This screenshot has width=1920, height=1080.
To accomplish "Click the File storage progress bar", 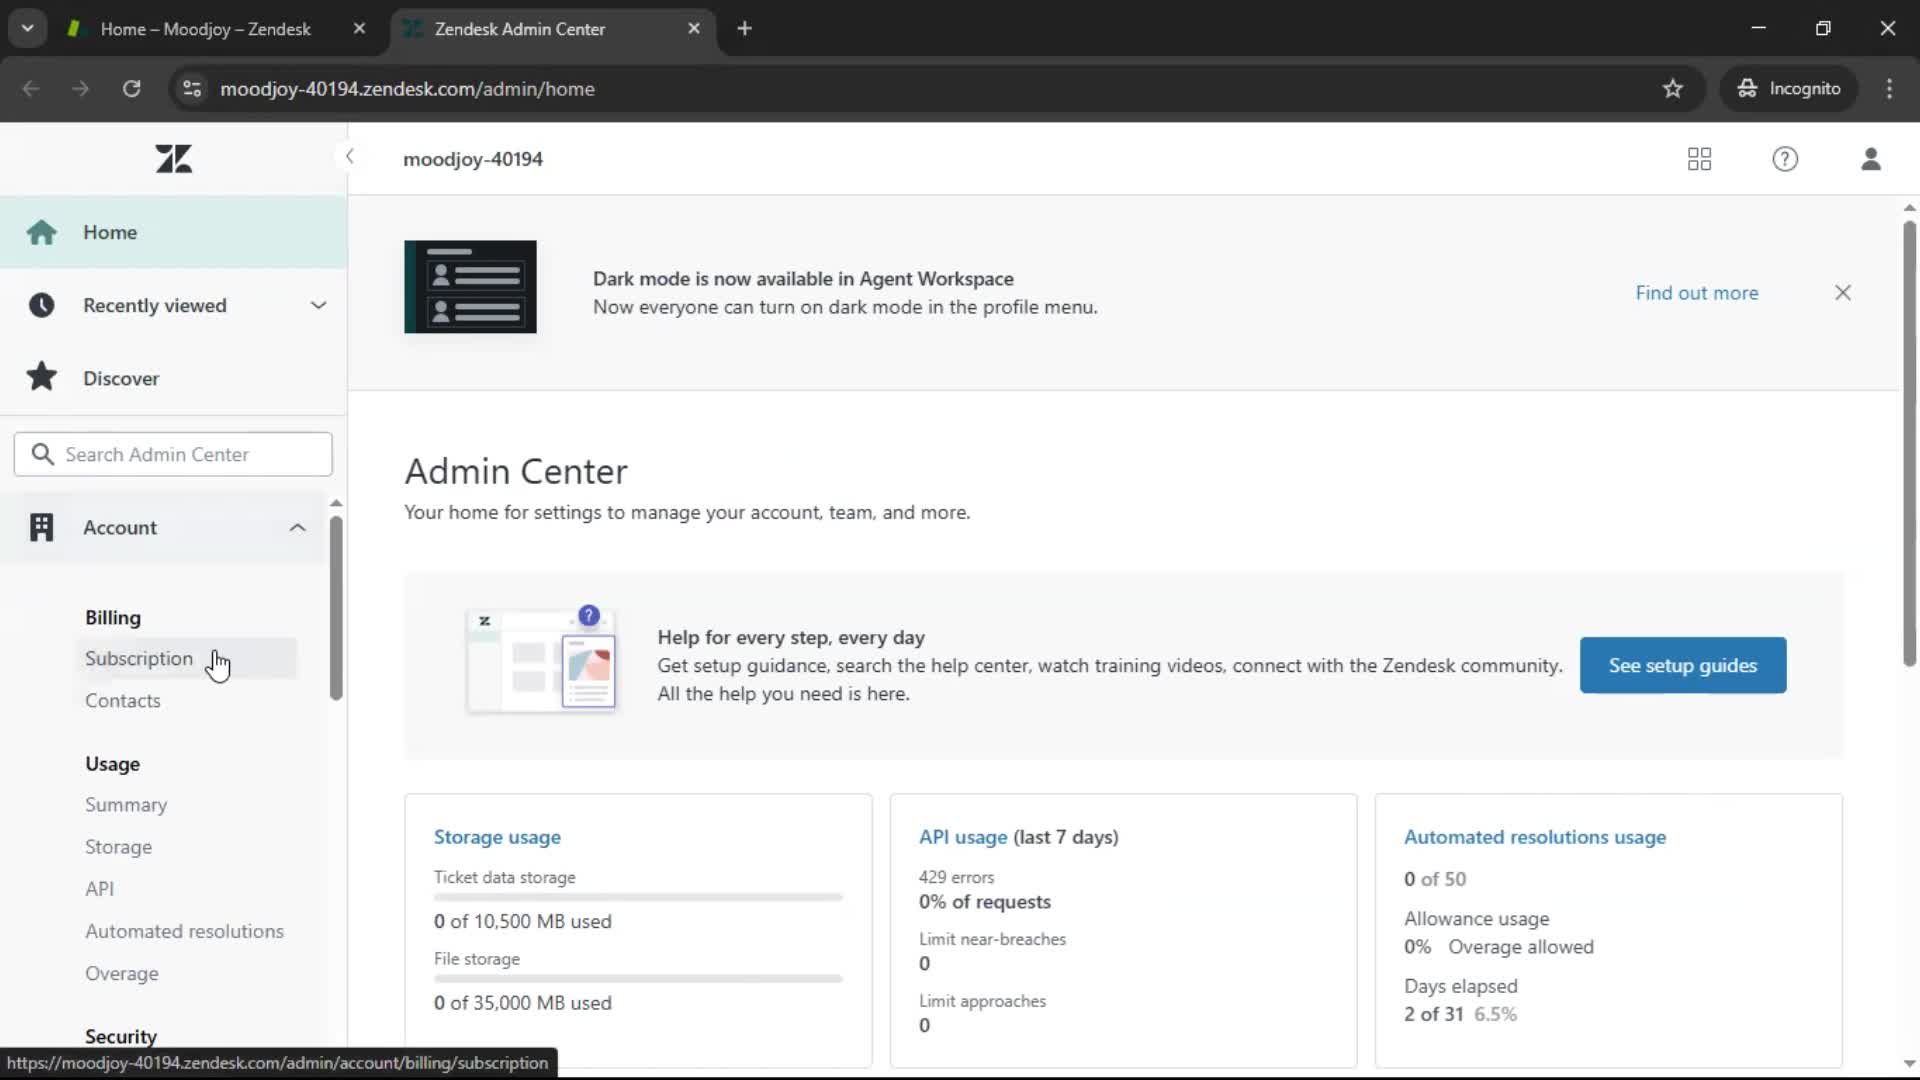I will click(x=638, y=979).
